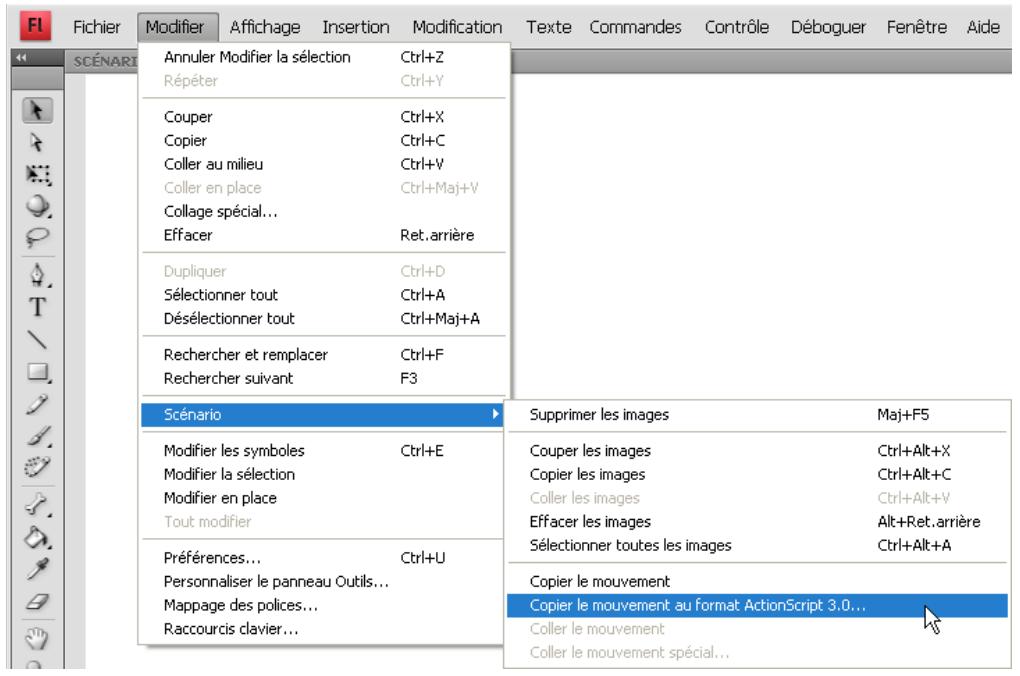The width and height of the screenshot is (1020, 676).
Task: Open Collage spécial dialog
Action: click(x=323, y=211)
